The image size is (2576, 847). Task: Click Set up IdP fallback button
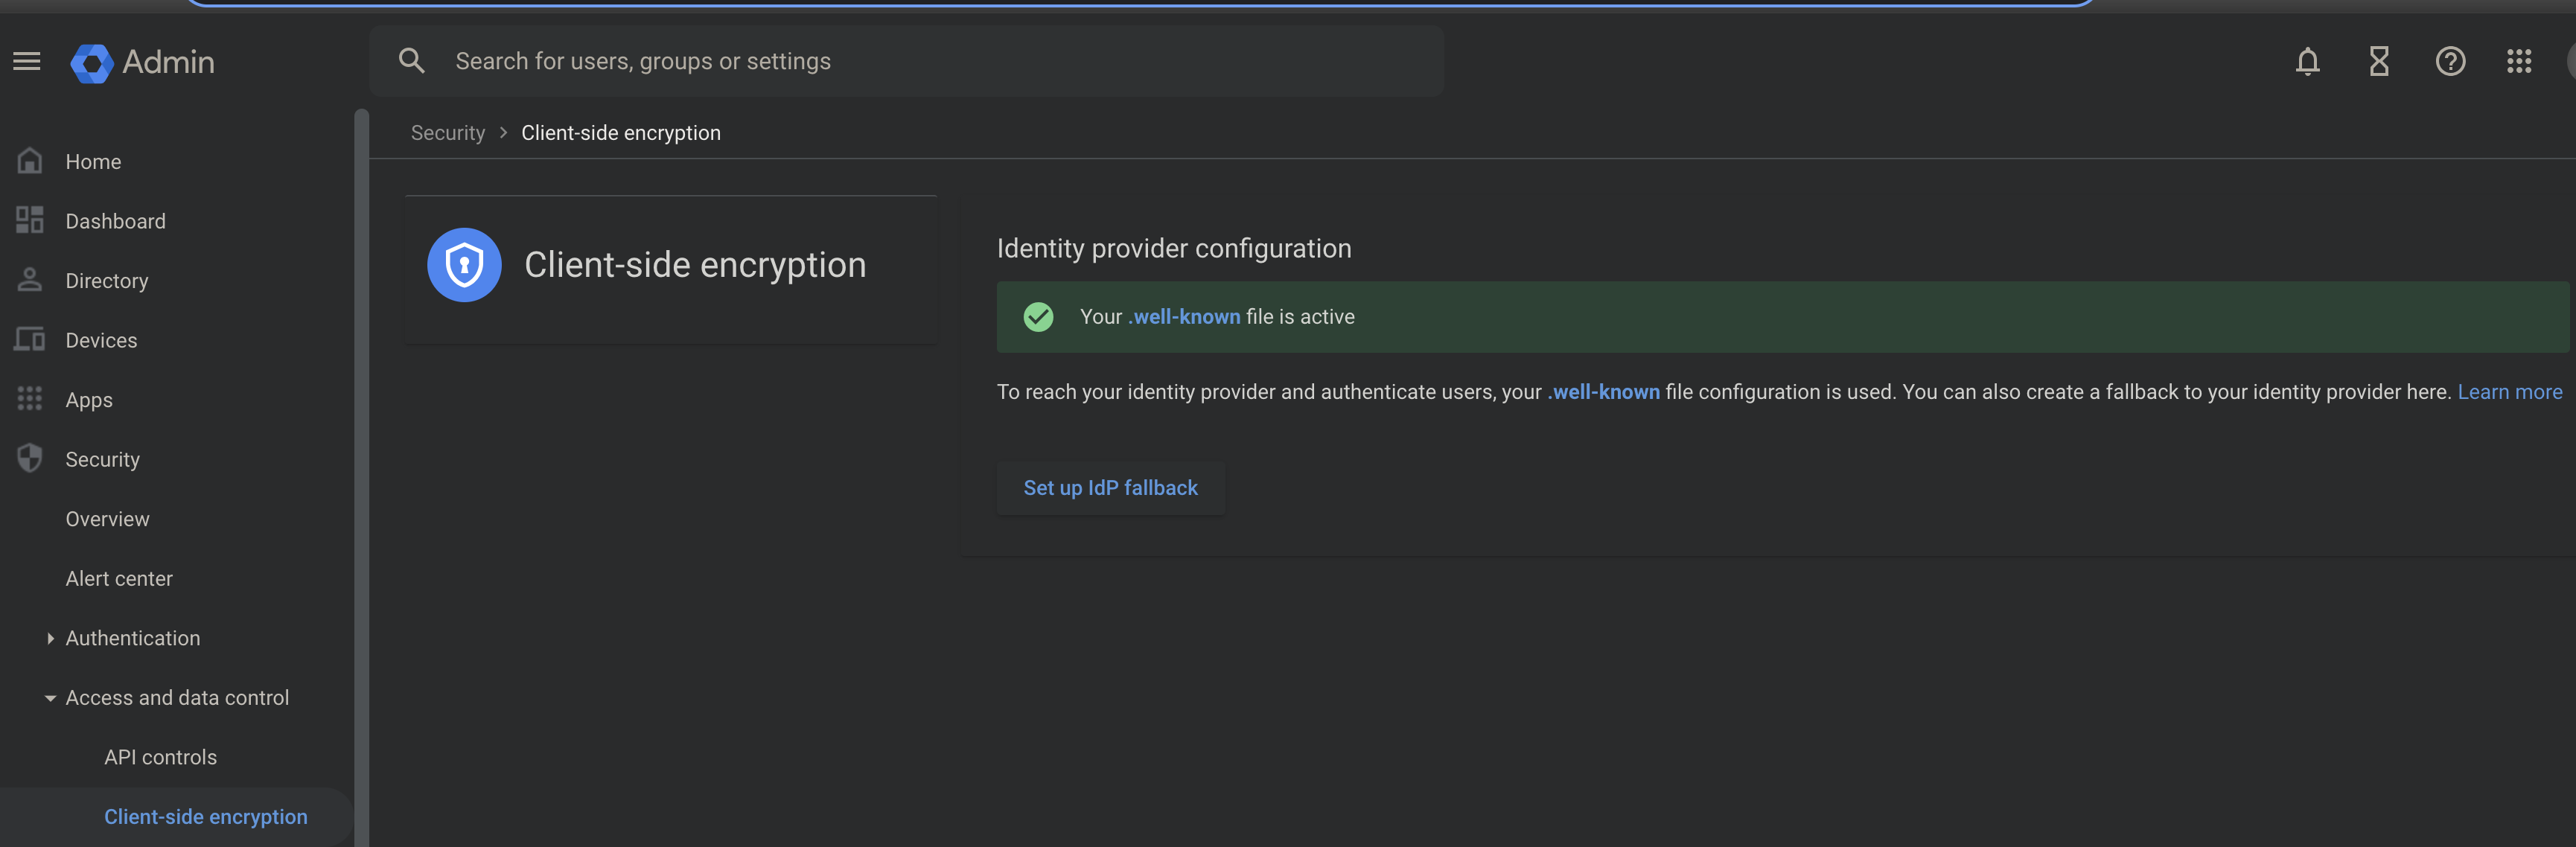(x=1110, y=488)
